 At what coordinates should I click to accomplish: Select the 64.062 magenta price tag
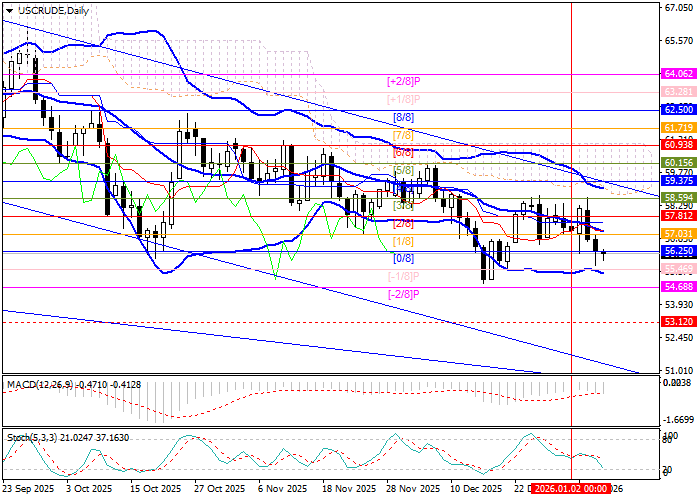pos(679,74)
